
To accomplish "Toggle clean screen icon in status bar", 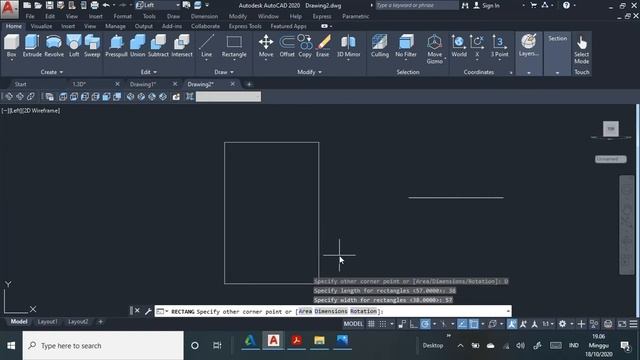I will click(x=622, y=324).
